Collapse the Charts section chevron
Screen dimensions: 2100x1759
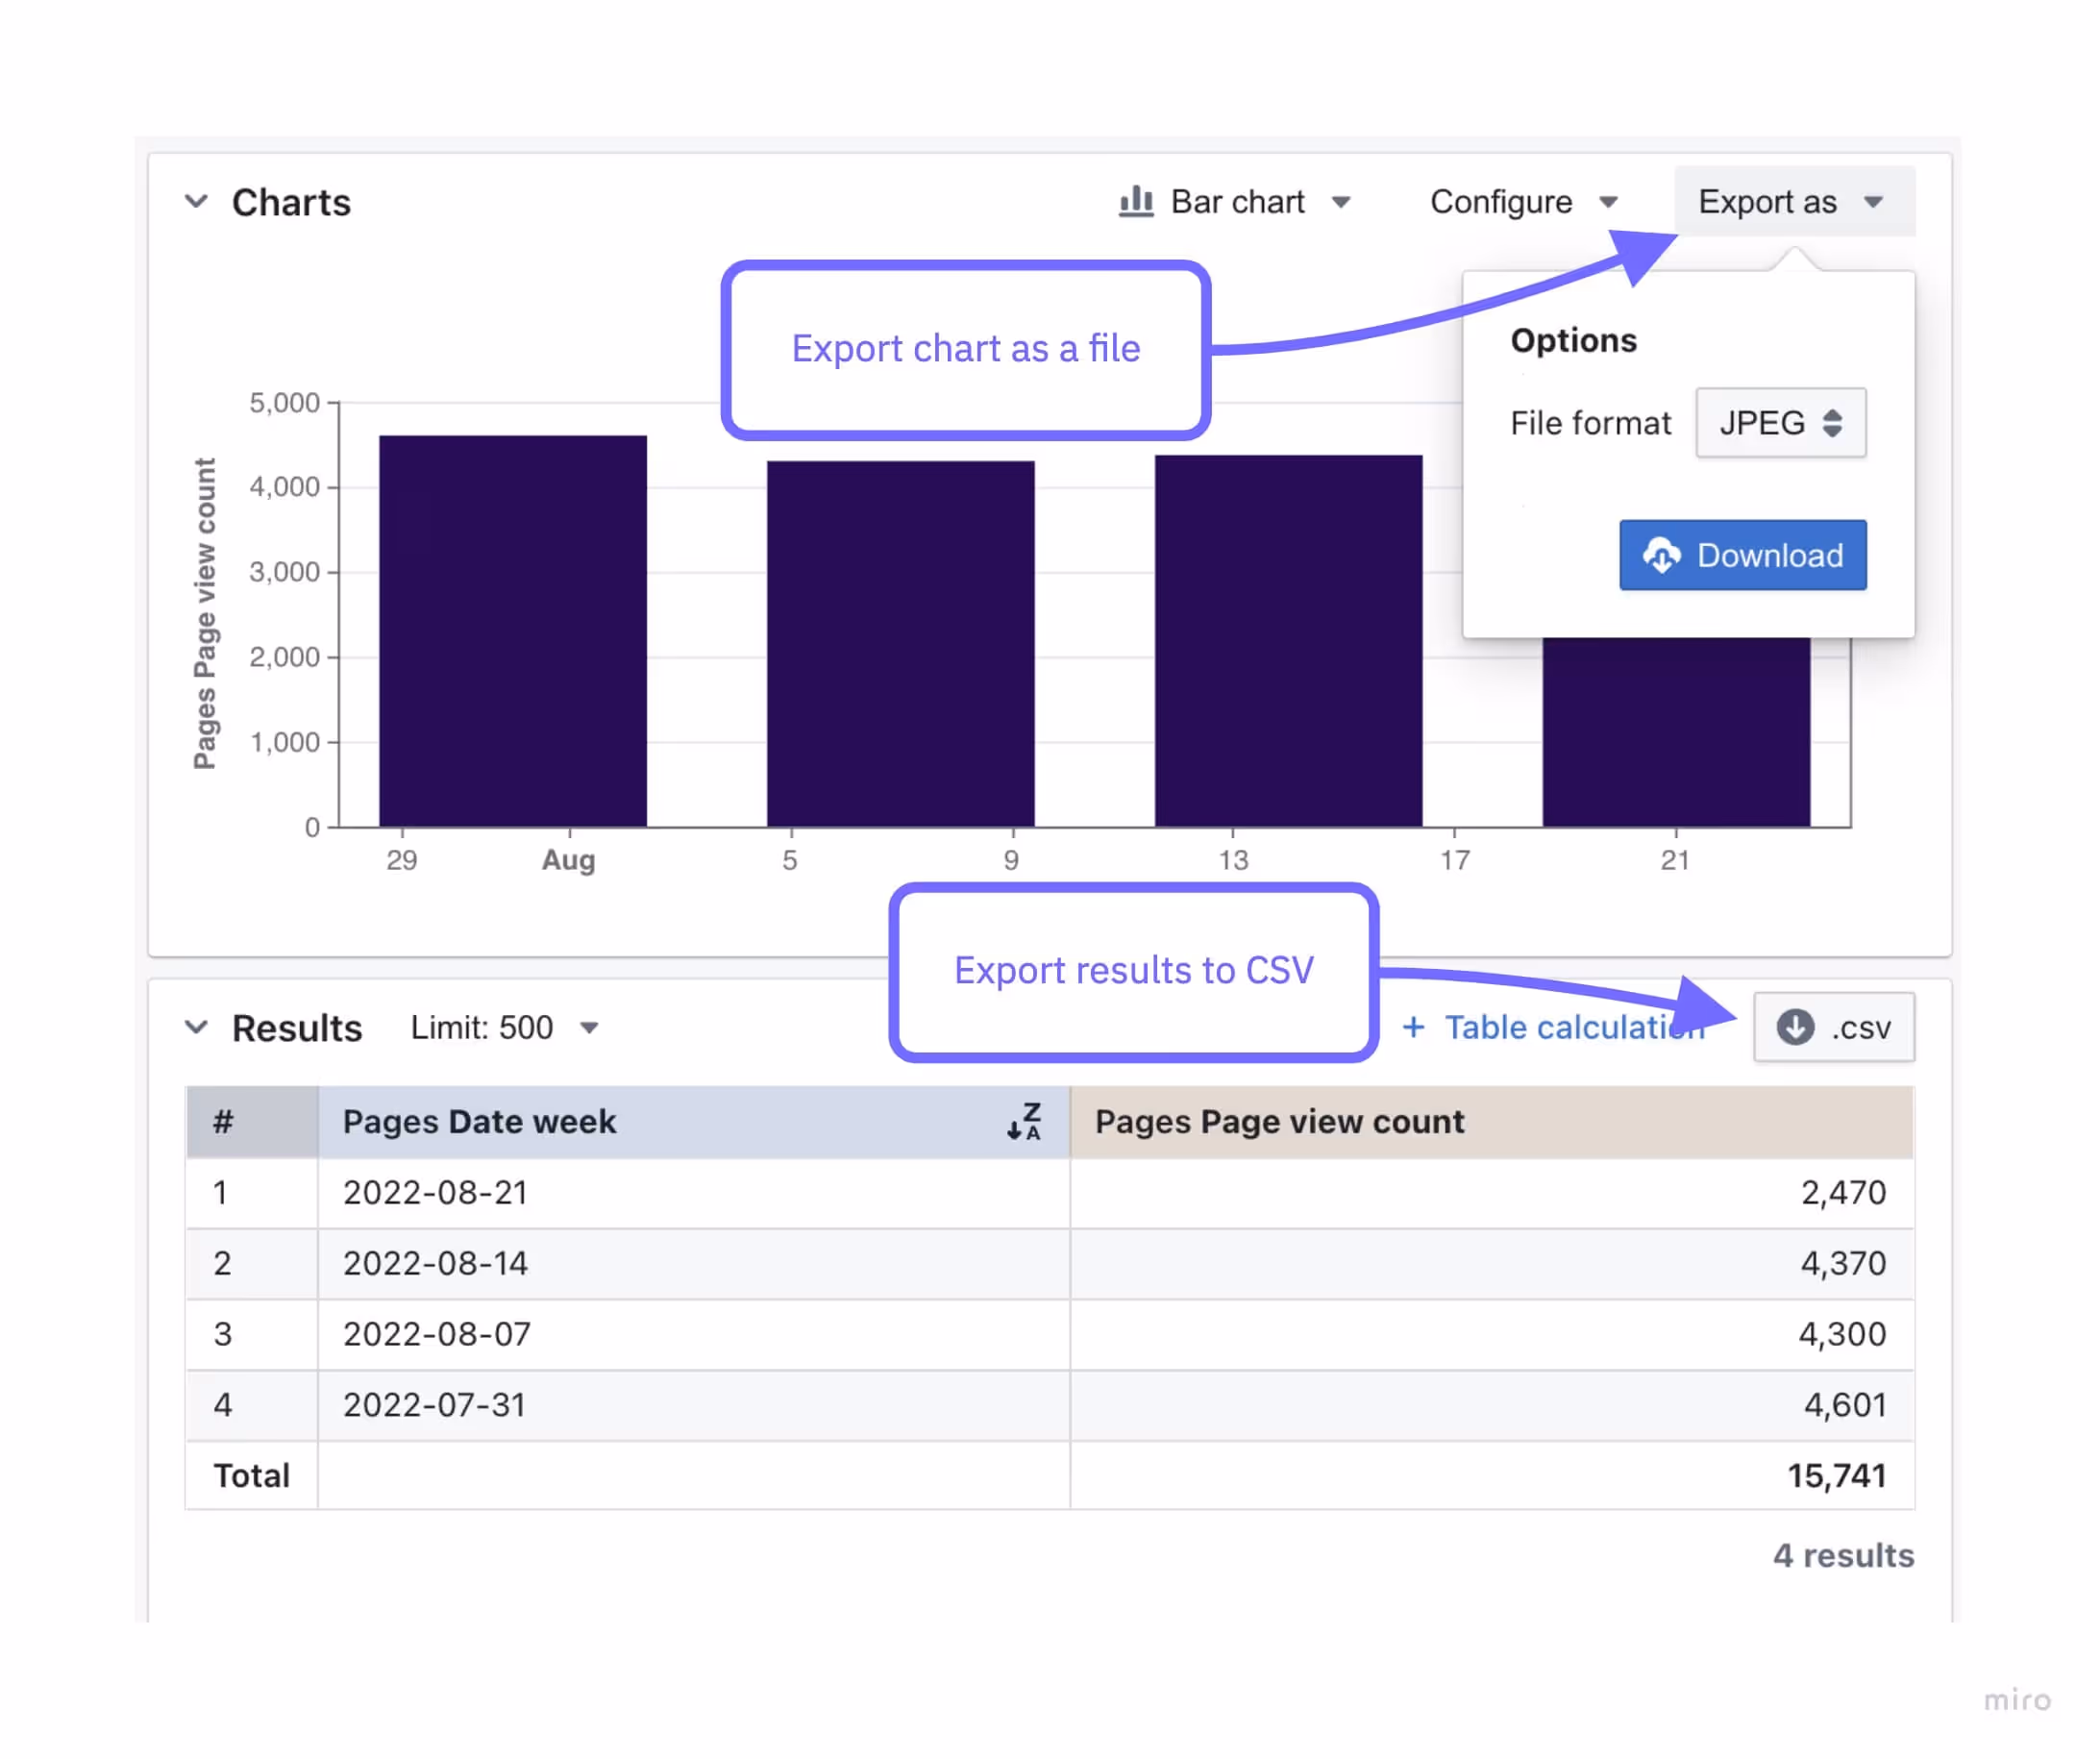(197, 202)
